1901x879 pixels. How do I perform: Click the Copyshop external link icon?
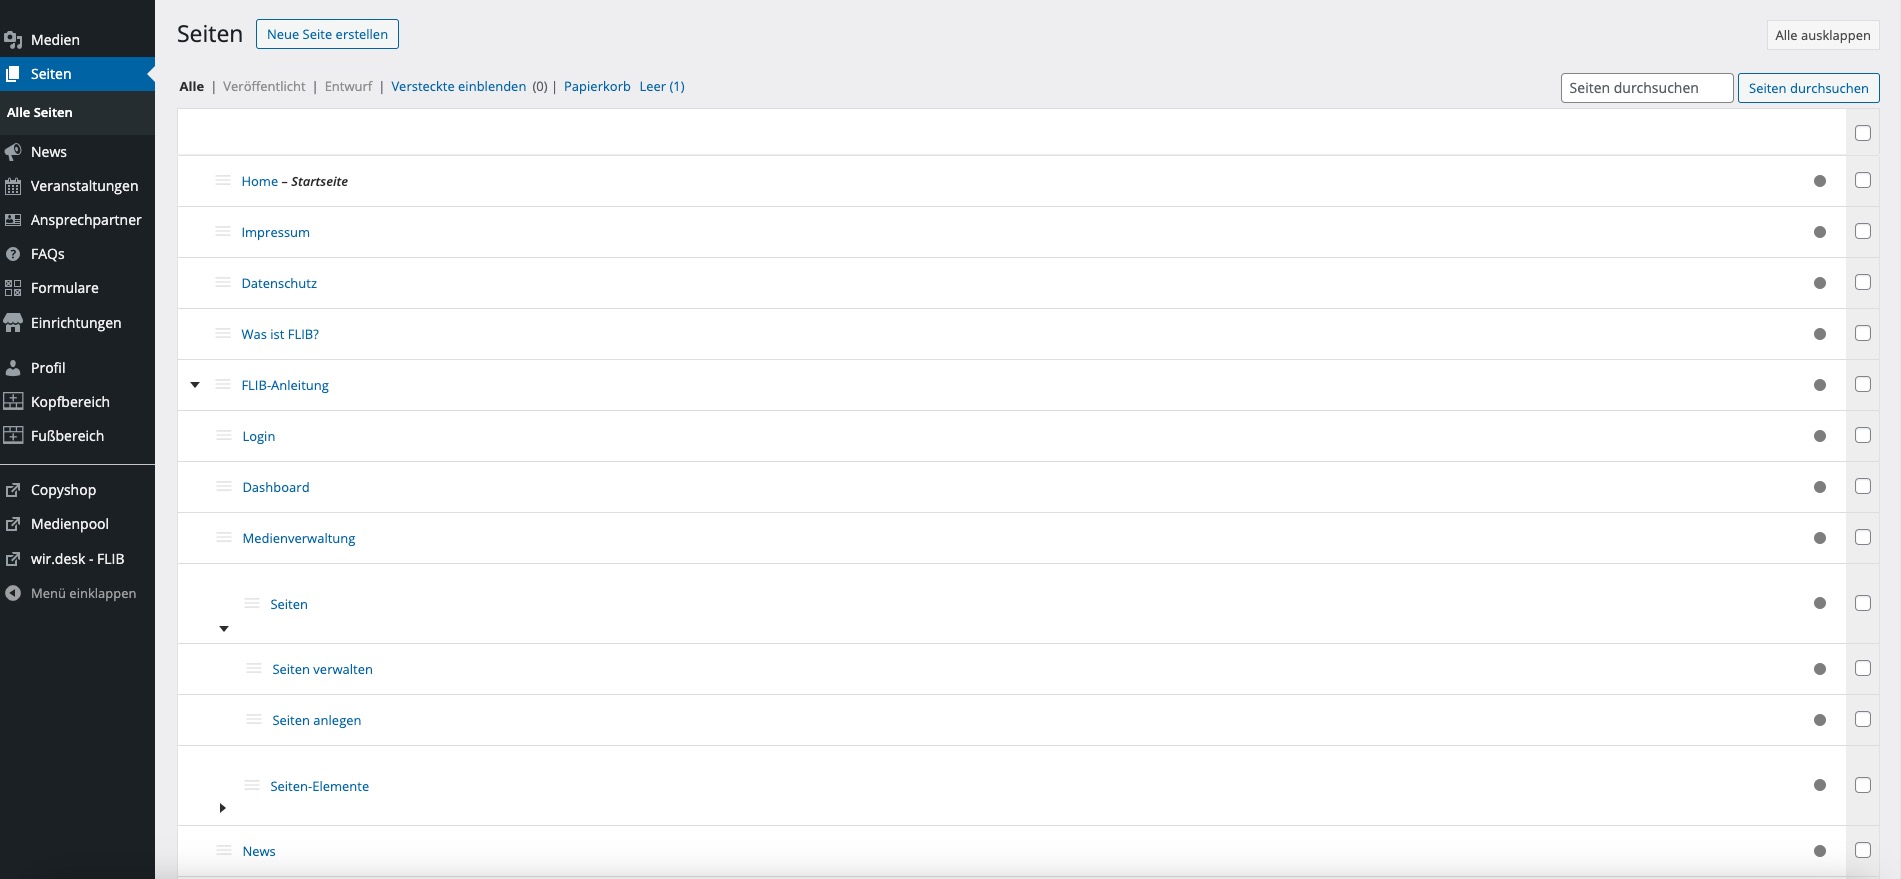[x=13, y=490]
